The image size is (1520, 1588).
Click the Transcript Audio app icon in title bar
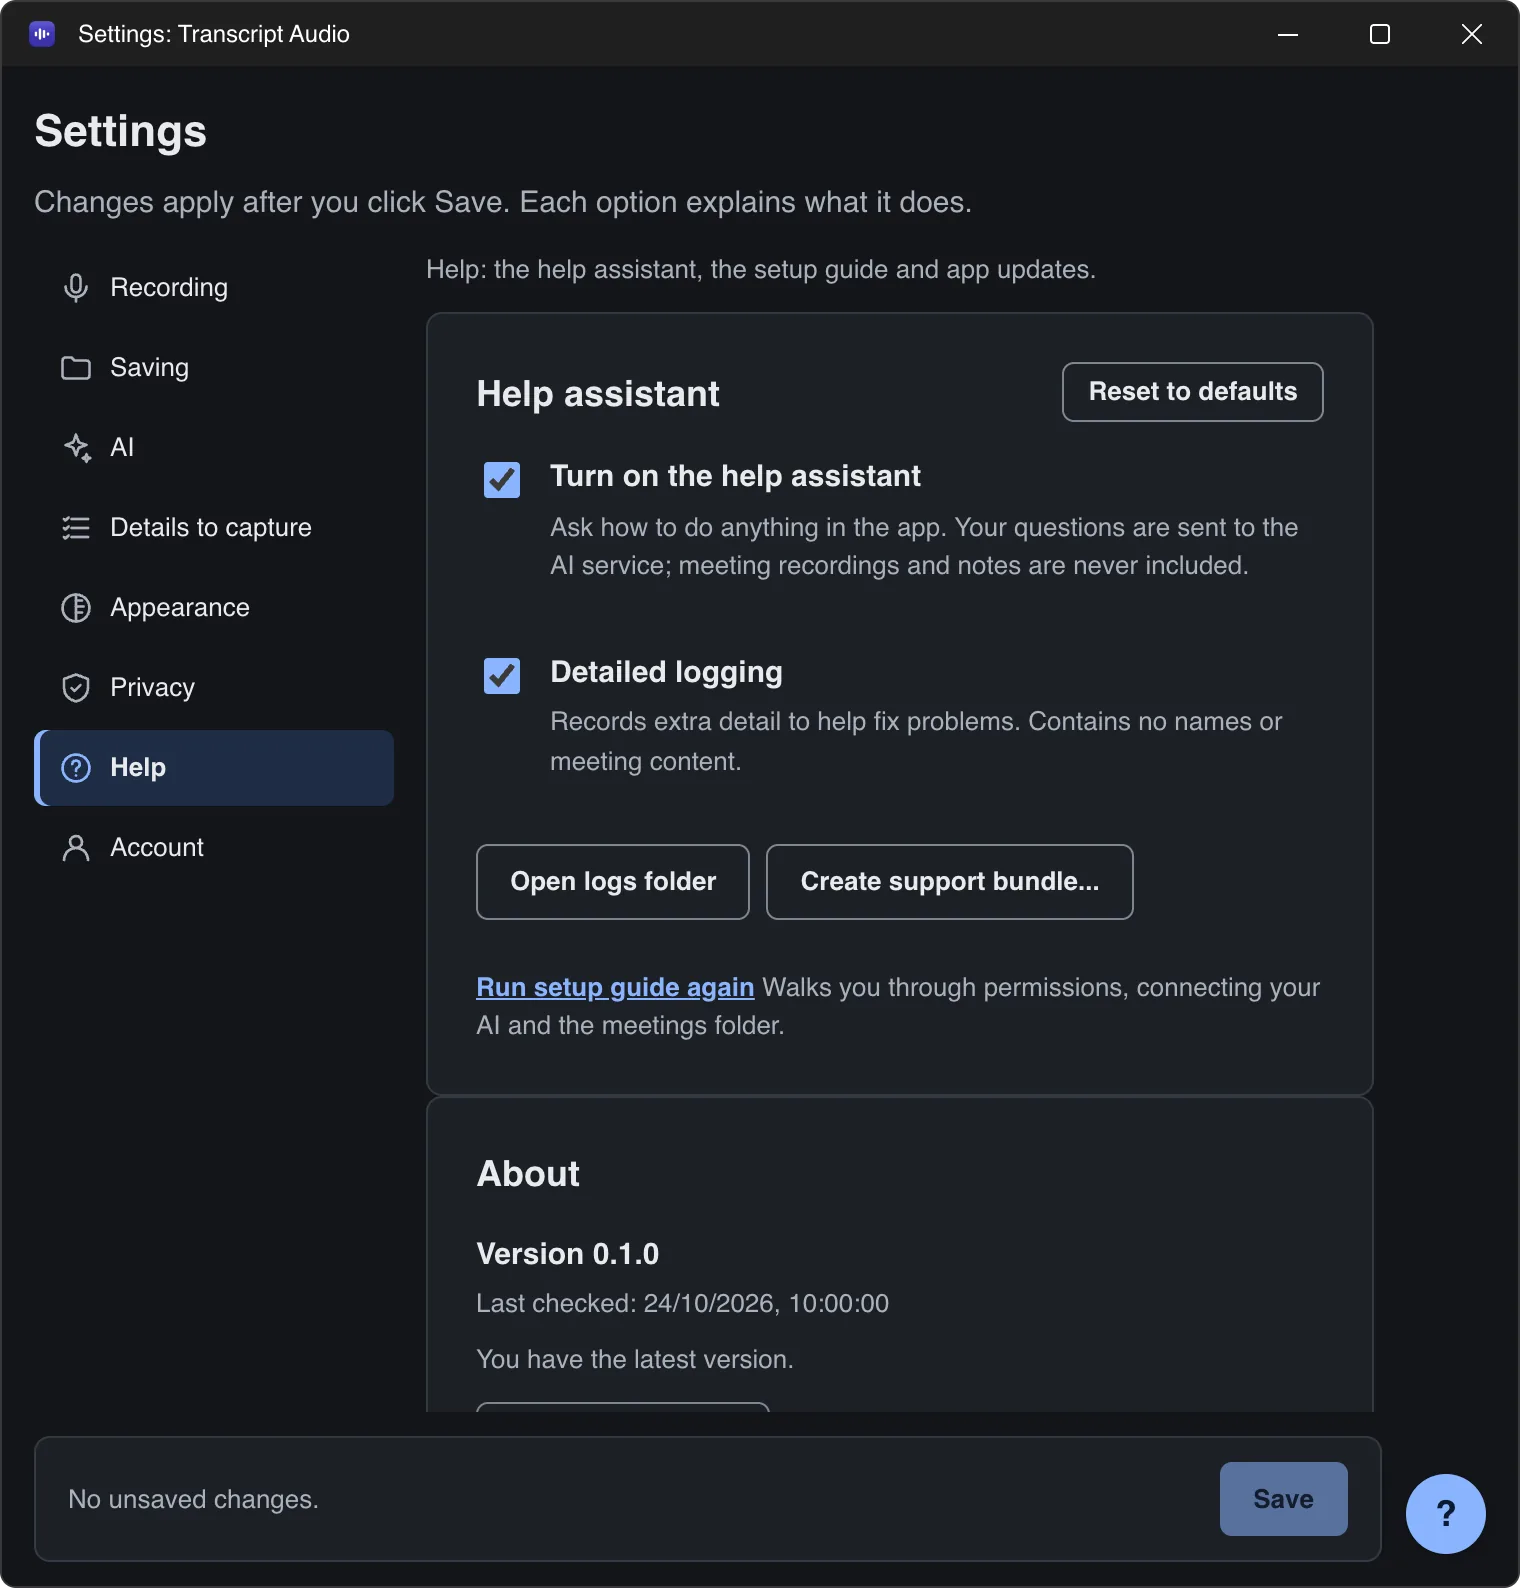[42, 34]
